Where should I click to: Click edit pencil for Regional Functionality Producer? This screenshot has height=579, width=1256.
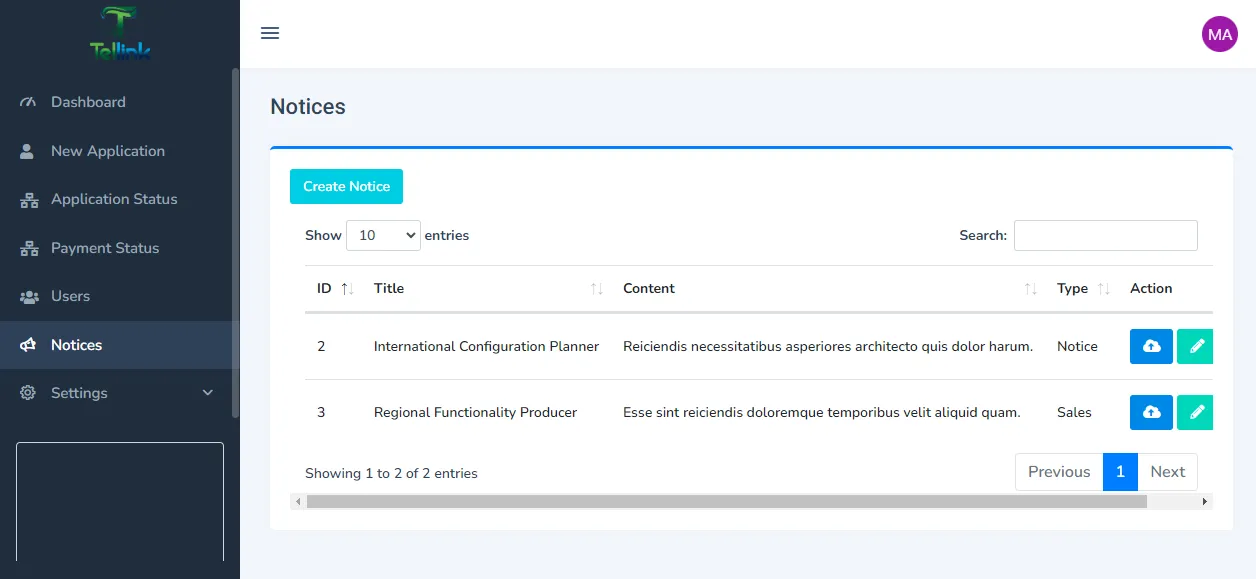coord(1195,412)
